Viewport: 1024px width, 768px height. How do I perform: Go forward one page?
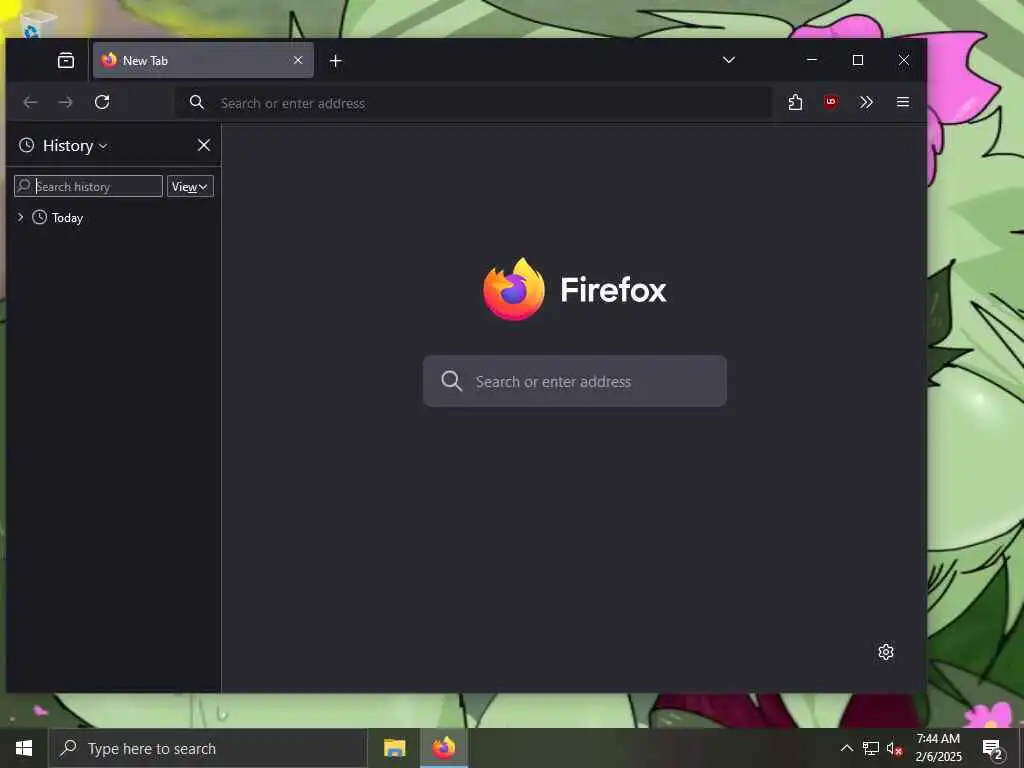[65, 102]
